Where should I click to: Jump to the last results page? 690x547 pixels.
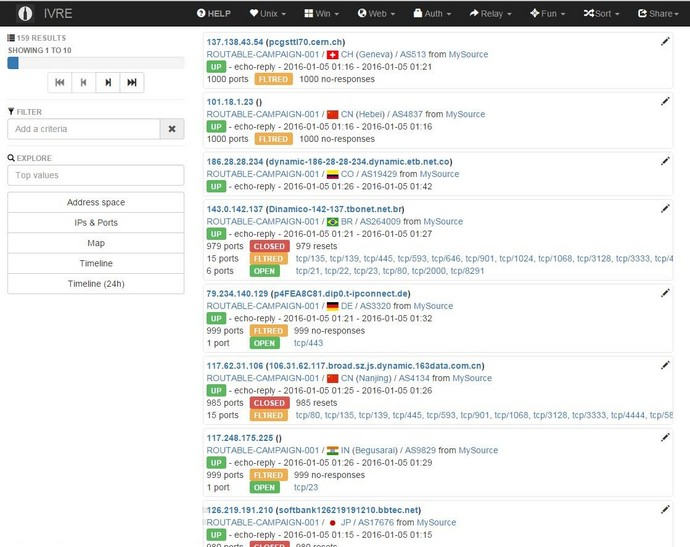(132, 82)
